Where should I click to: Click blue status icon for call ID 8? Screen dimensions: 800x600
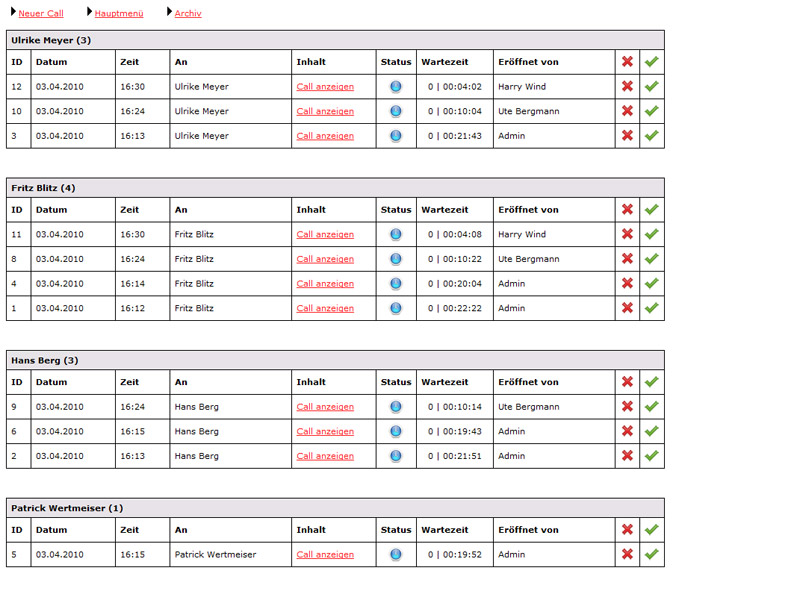[396, 259]
